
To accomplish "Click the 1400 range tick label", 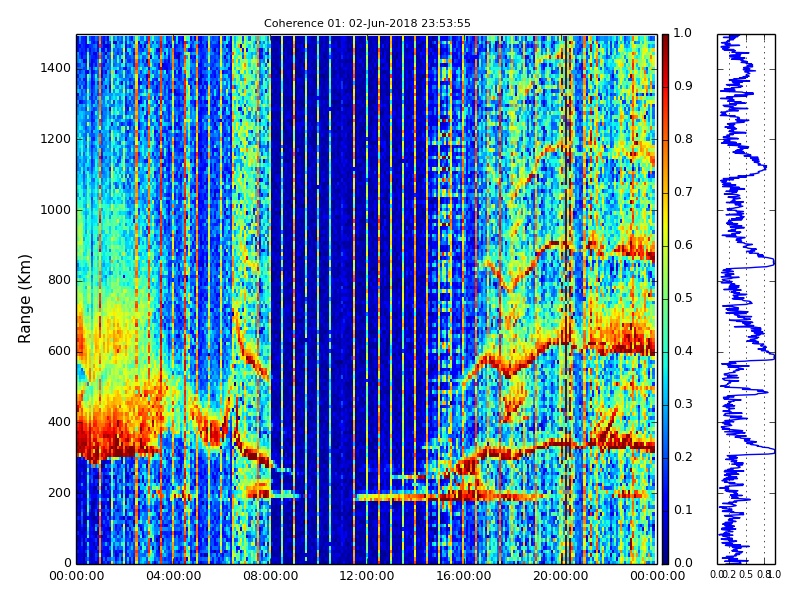I will pos(56,68).
